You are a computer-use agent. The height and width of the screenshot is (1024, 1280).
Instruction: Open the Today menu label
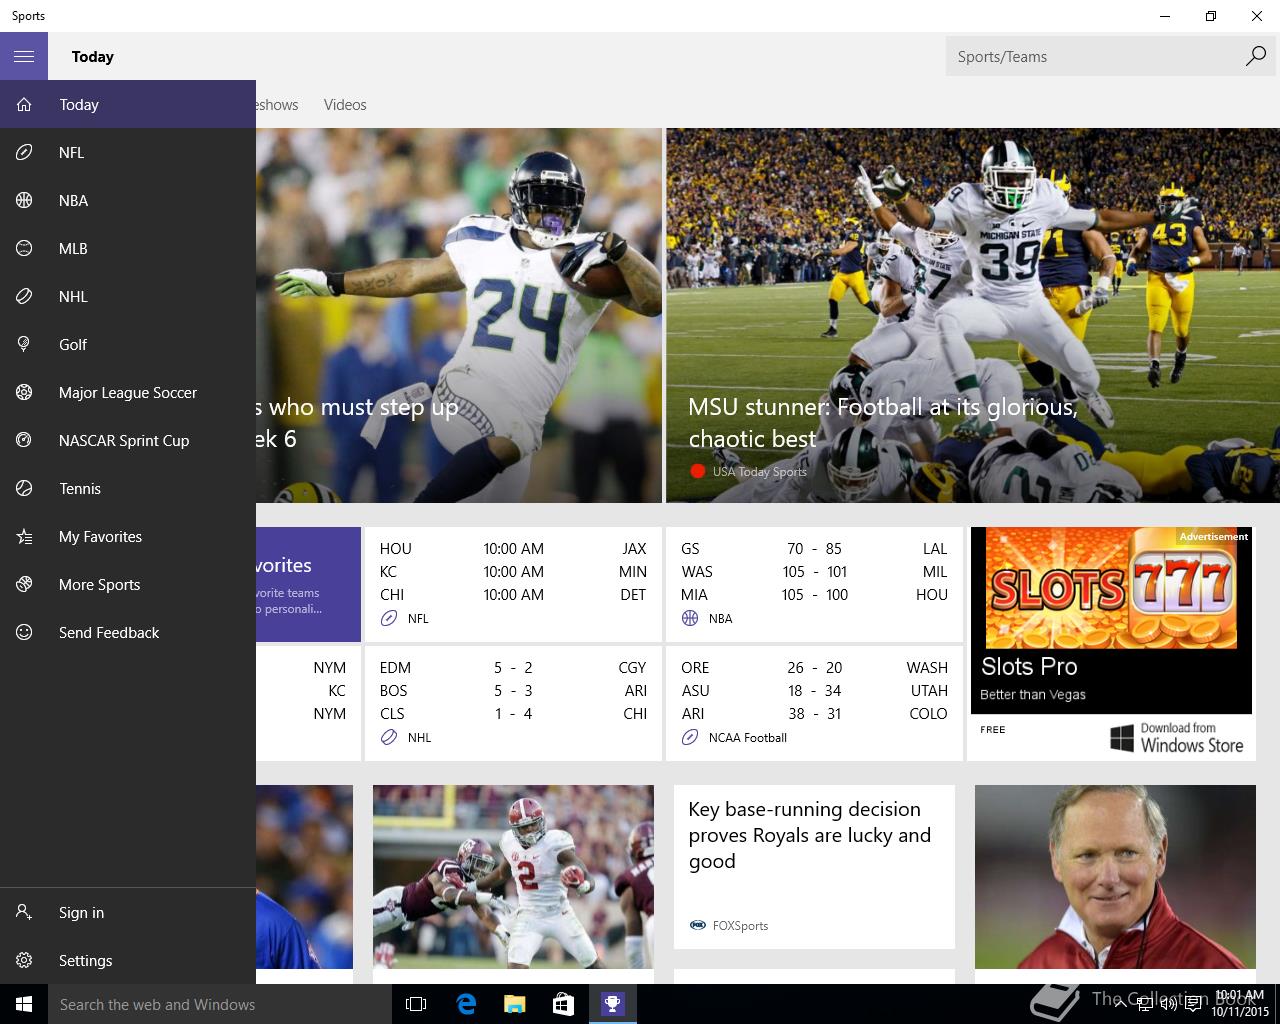pyautogui.click(x=79, y=105)
